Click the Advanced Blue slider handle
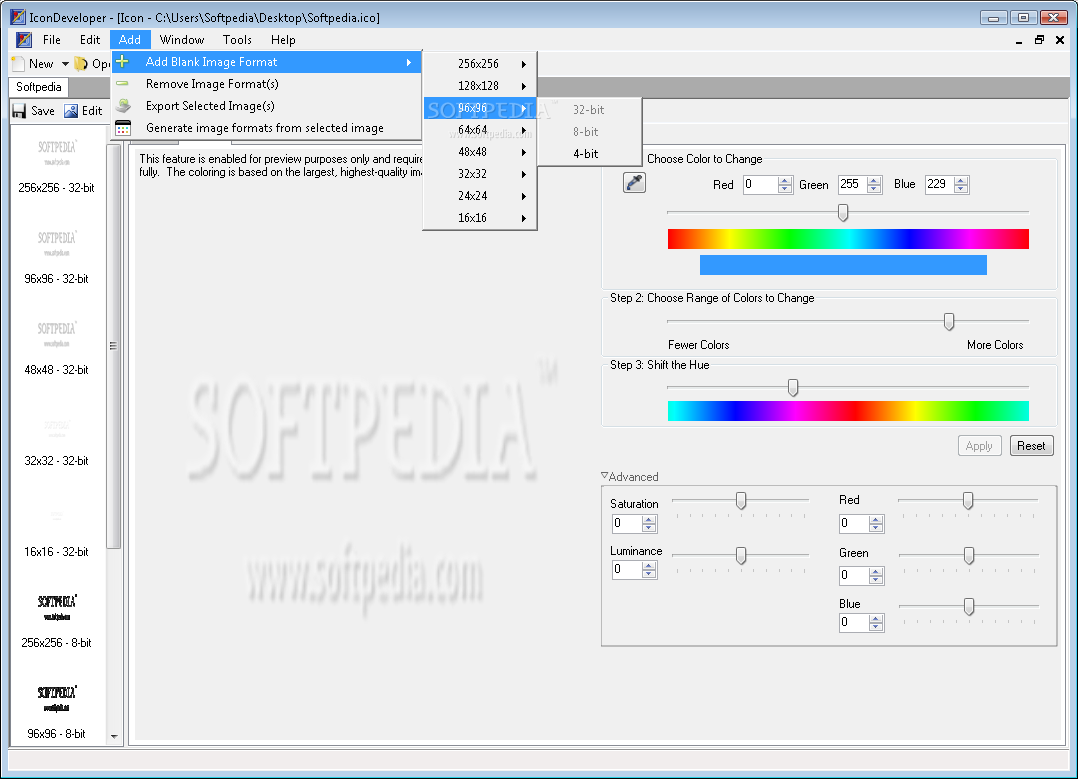1078x779 pixels. pos(969,606)
